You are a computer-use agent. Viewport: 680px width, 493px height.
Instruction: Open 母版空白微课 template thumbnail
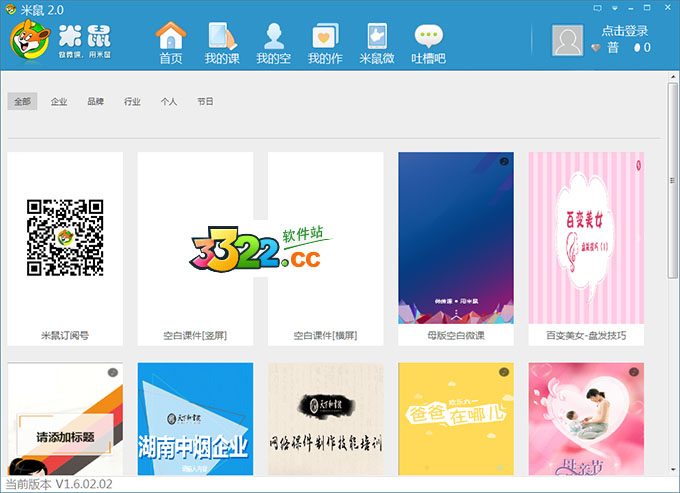coord(456,238)
